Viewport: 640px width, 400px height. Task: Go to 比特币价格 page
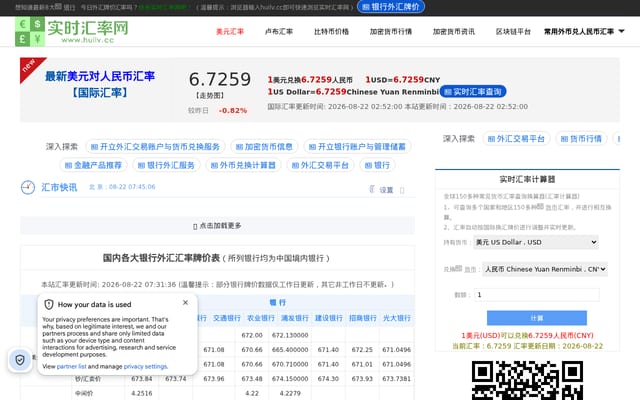point(331,31)
